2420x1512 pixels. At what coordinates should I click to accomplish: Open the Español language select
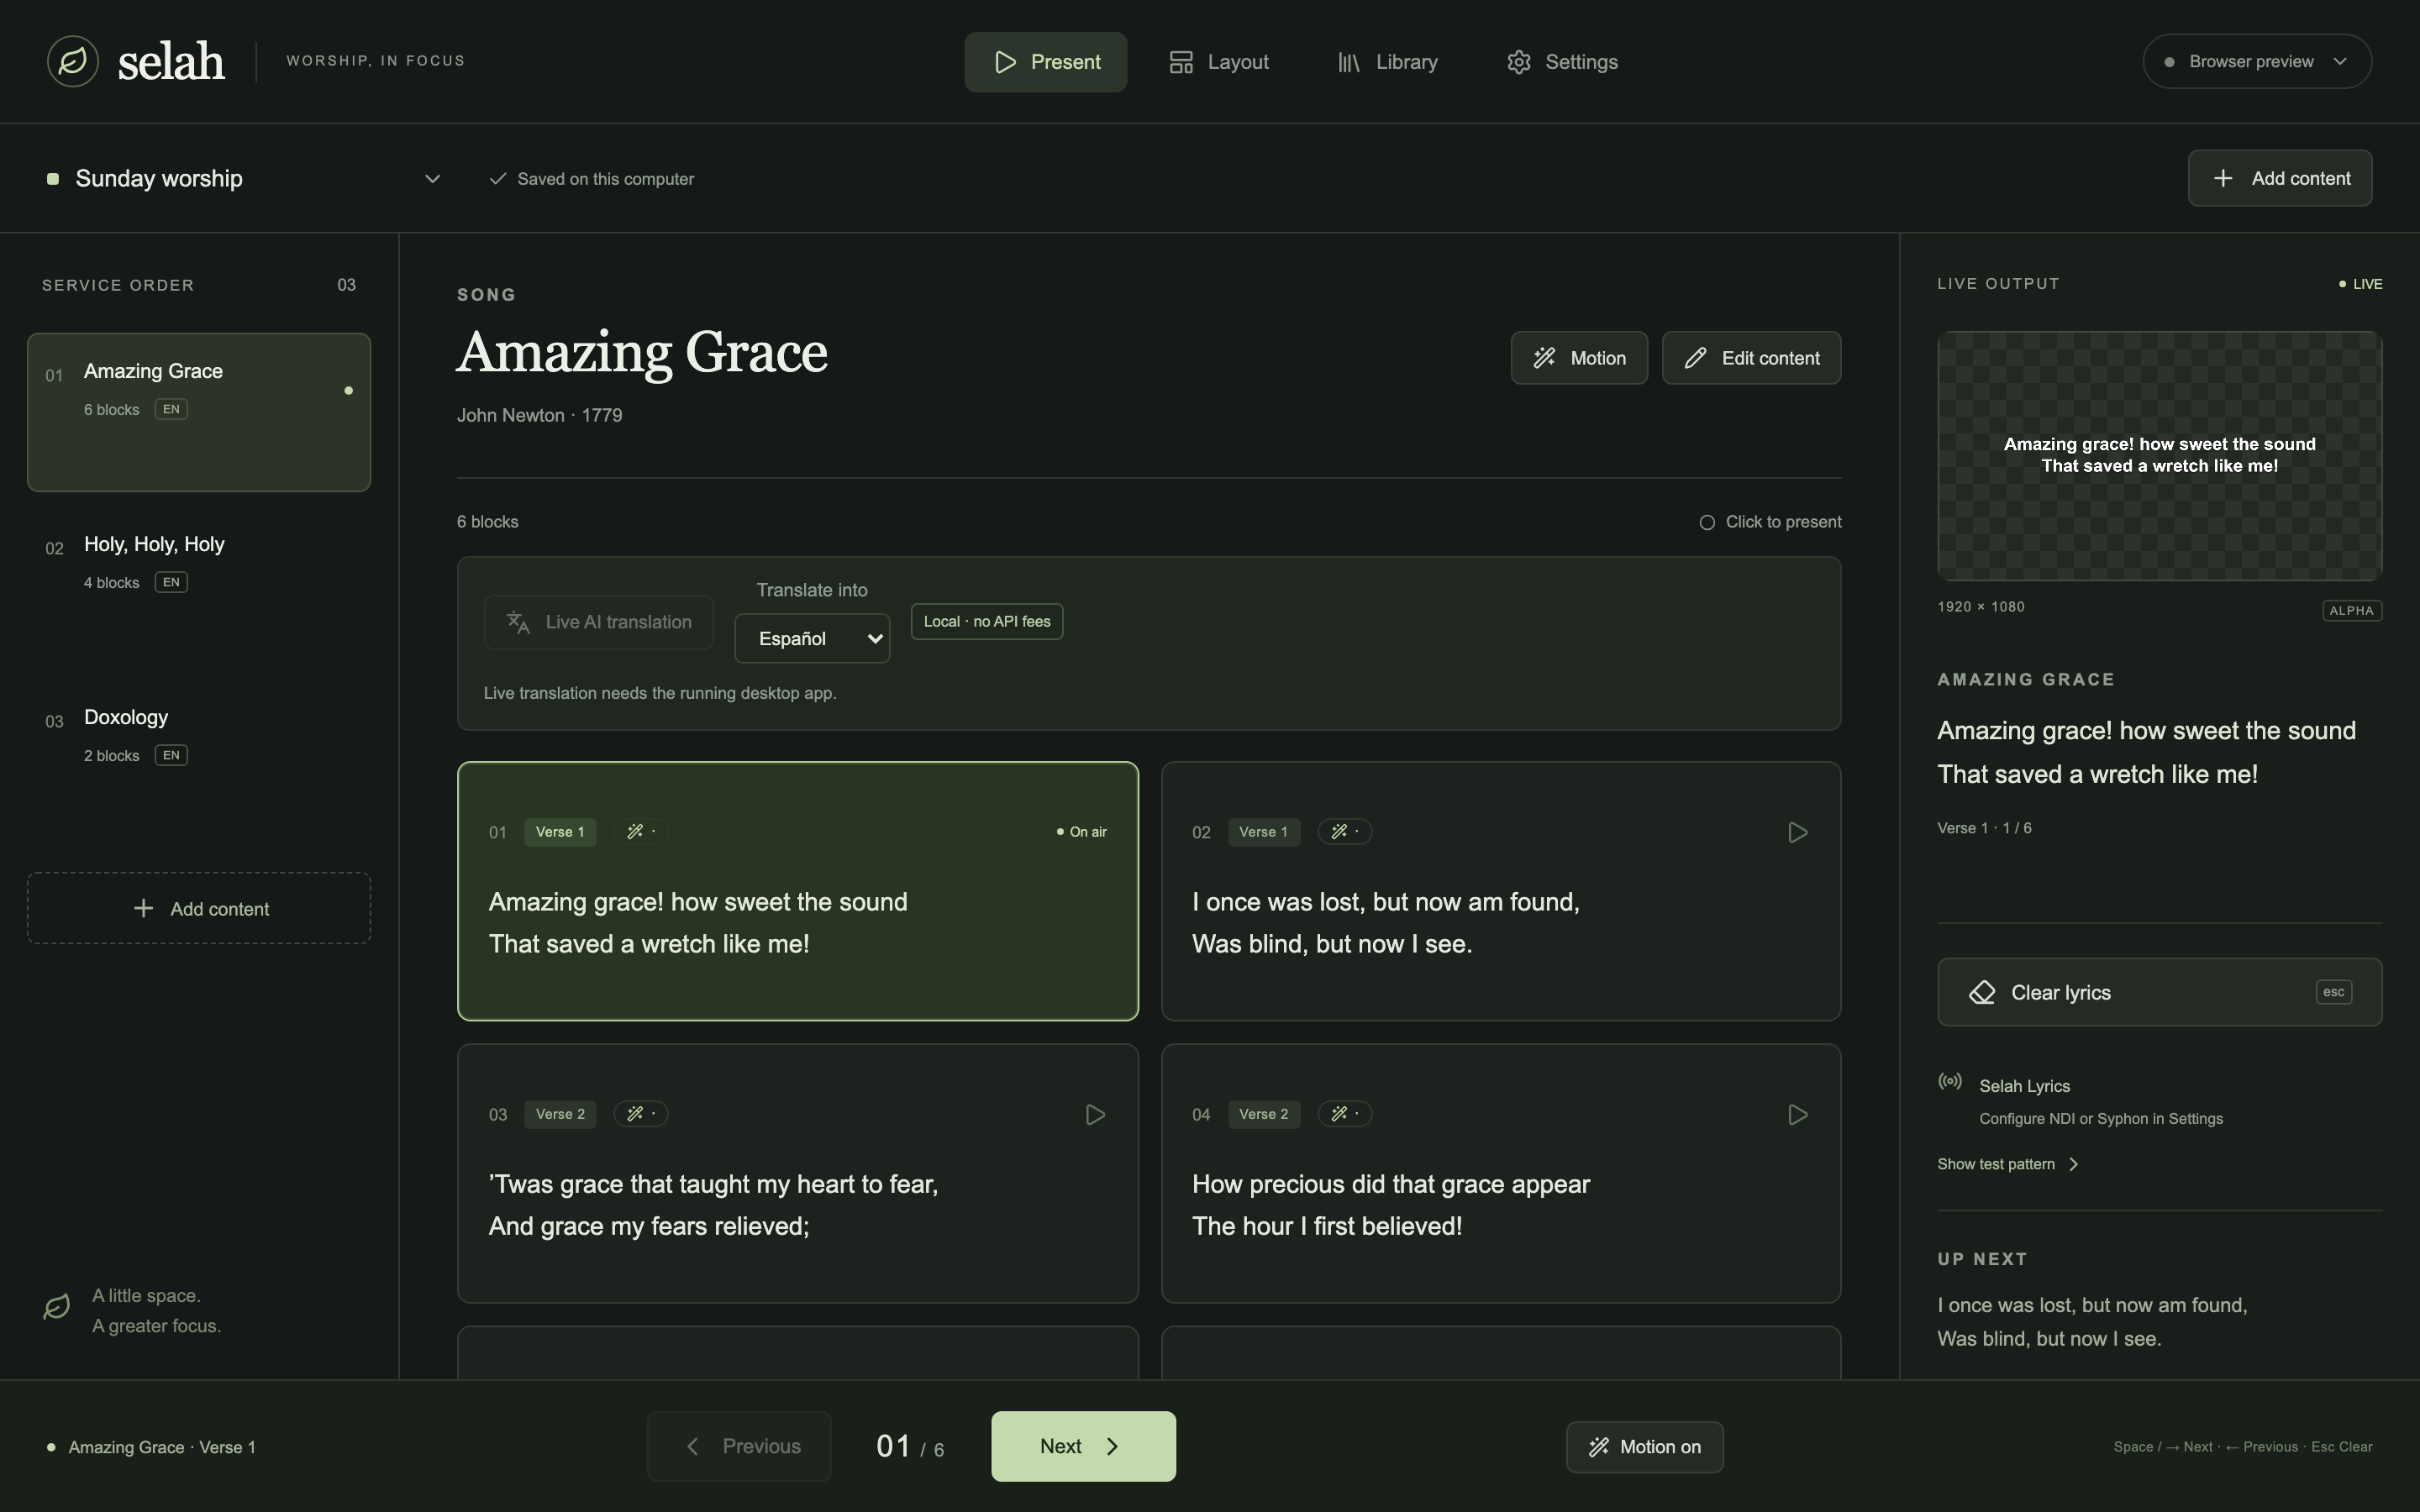coord(812,638)
